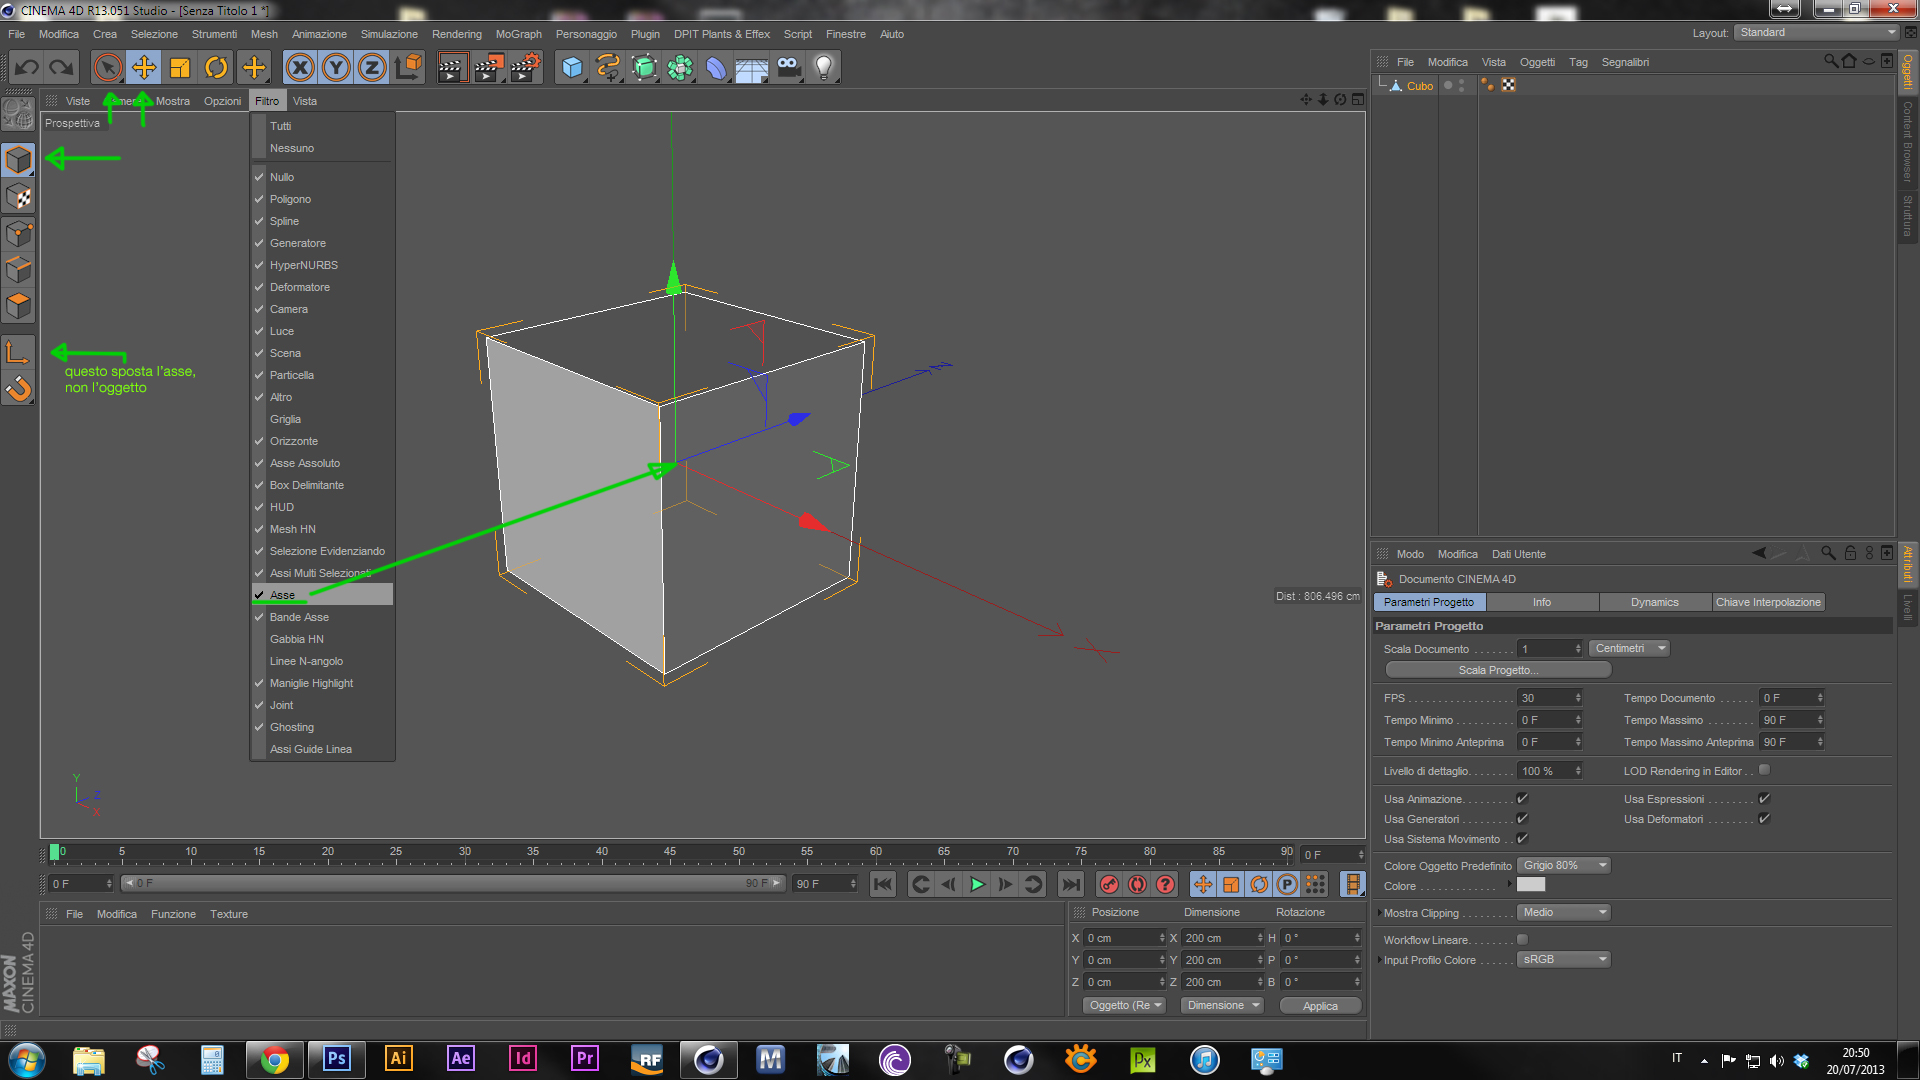Switch to the Dynamics tab

click(x=1654, y=602)
